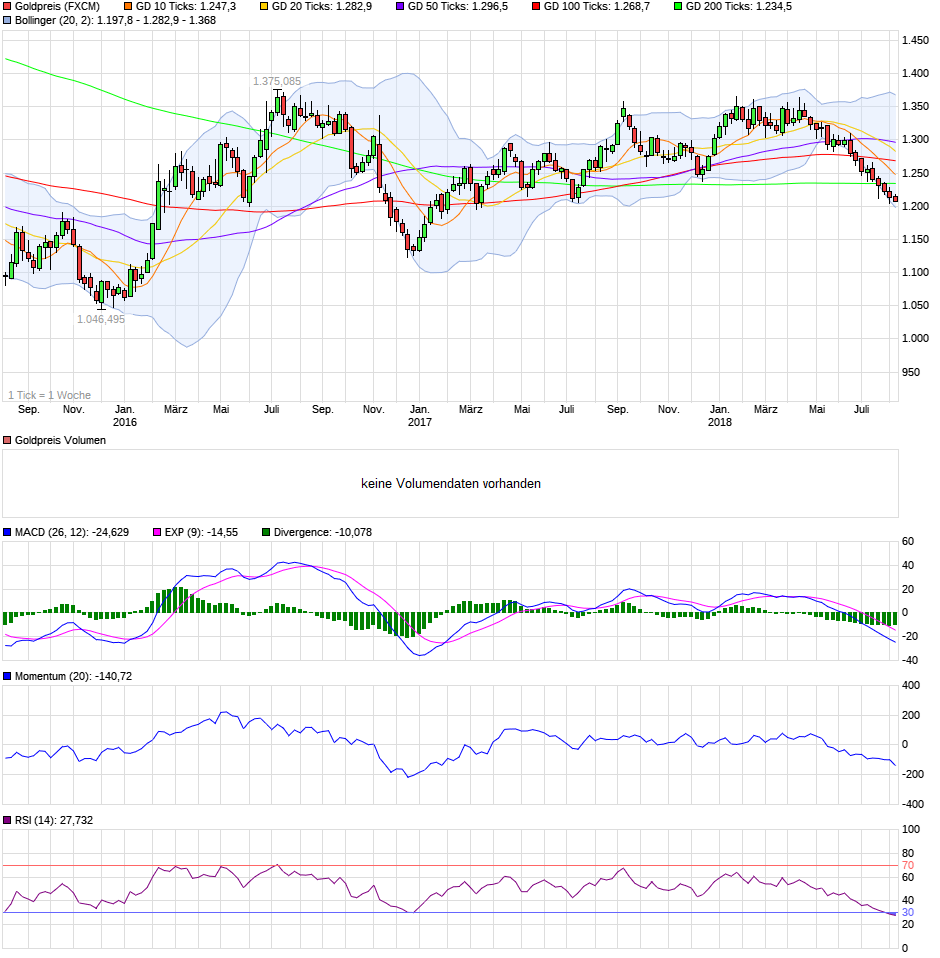Click the magenta EXP (9) legend swatch

[x=156, y=533]
